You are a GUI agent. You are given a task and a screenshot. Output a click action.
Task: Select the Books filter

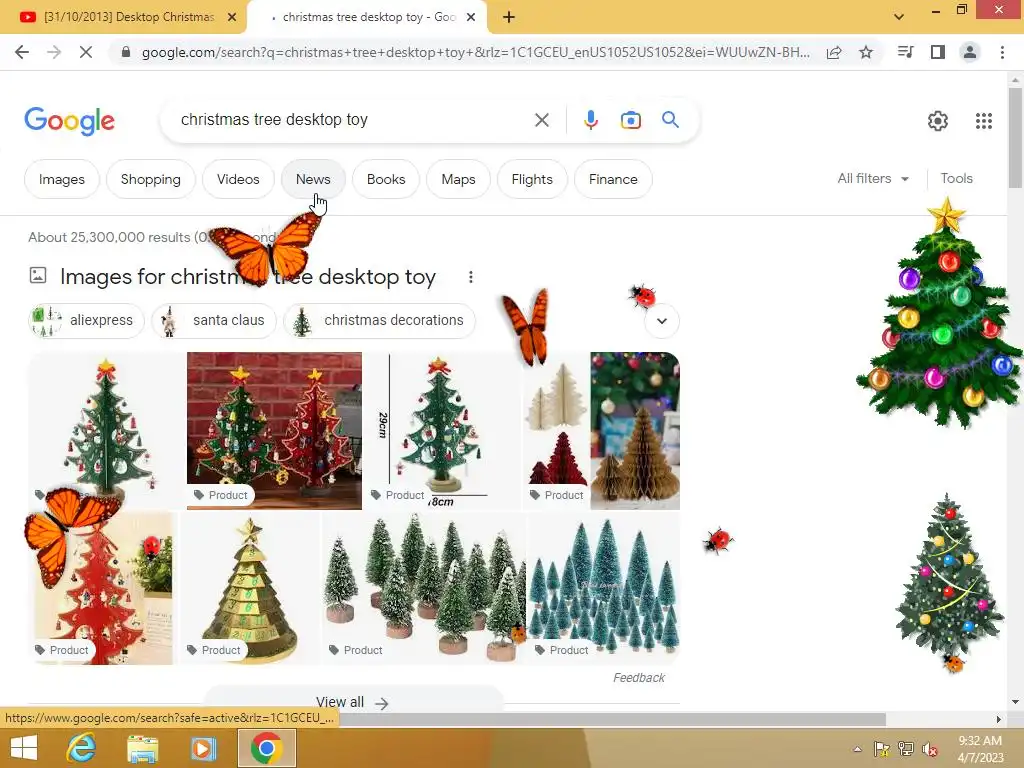(386, 179)
